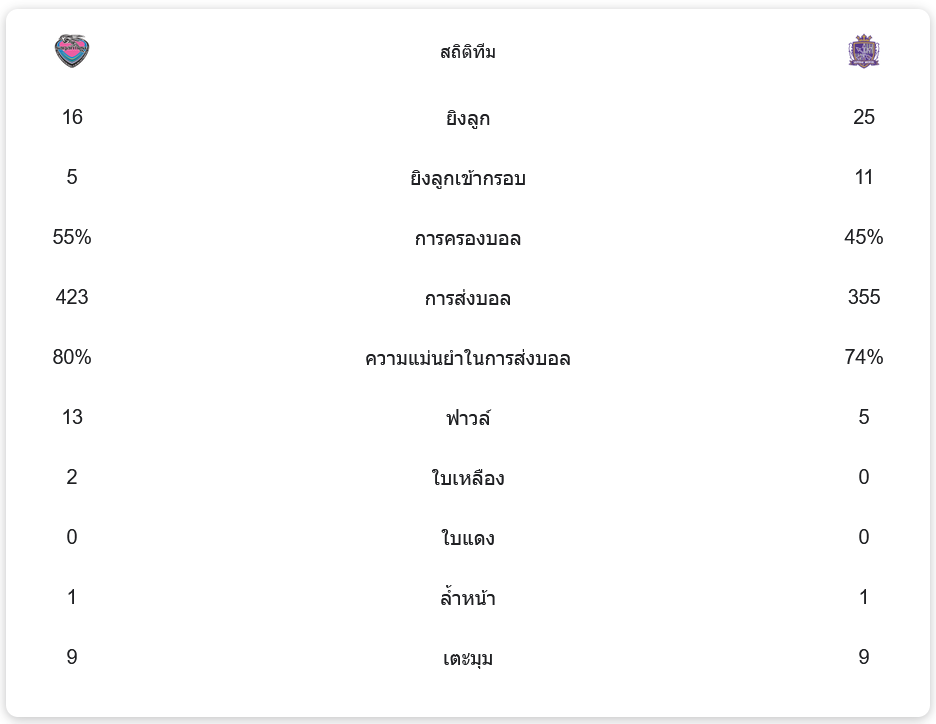
Task: Select the "เตะมุม" corners label
Action: (x=468, y=659)
